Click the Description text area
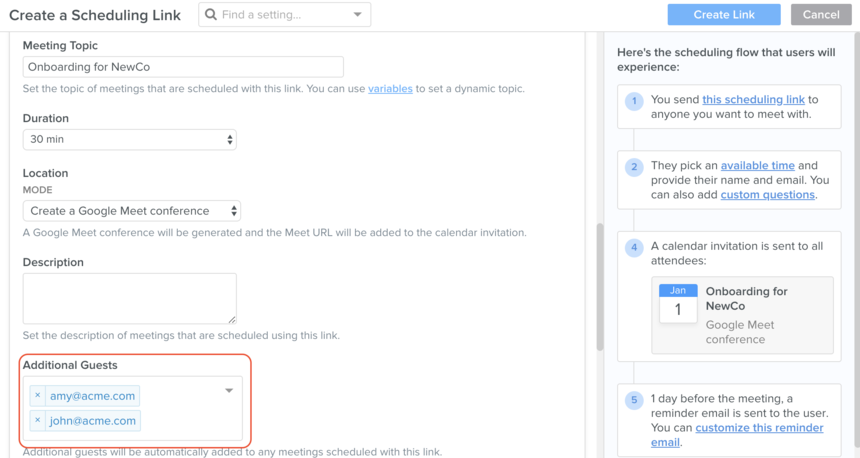 (129, 298)
